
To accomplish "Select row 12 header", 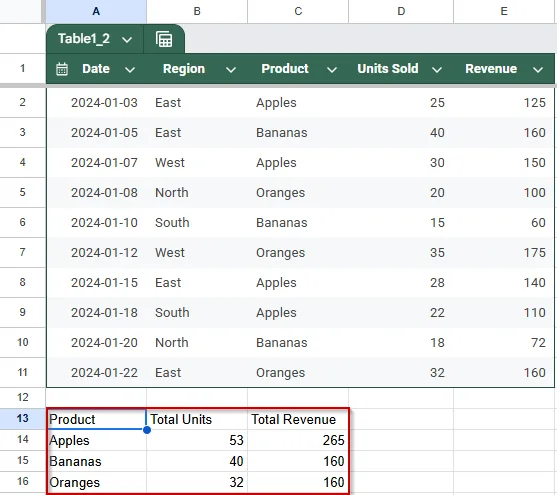I will [x=23, y=397].
